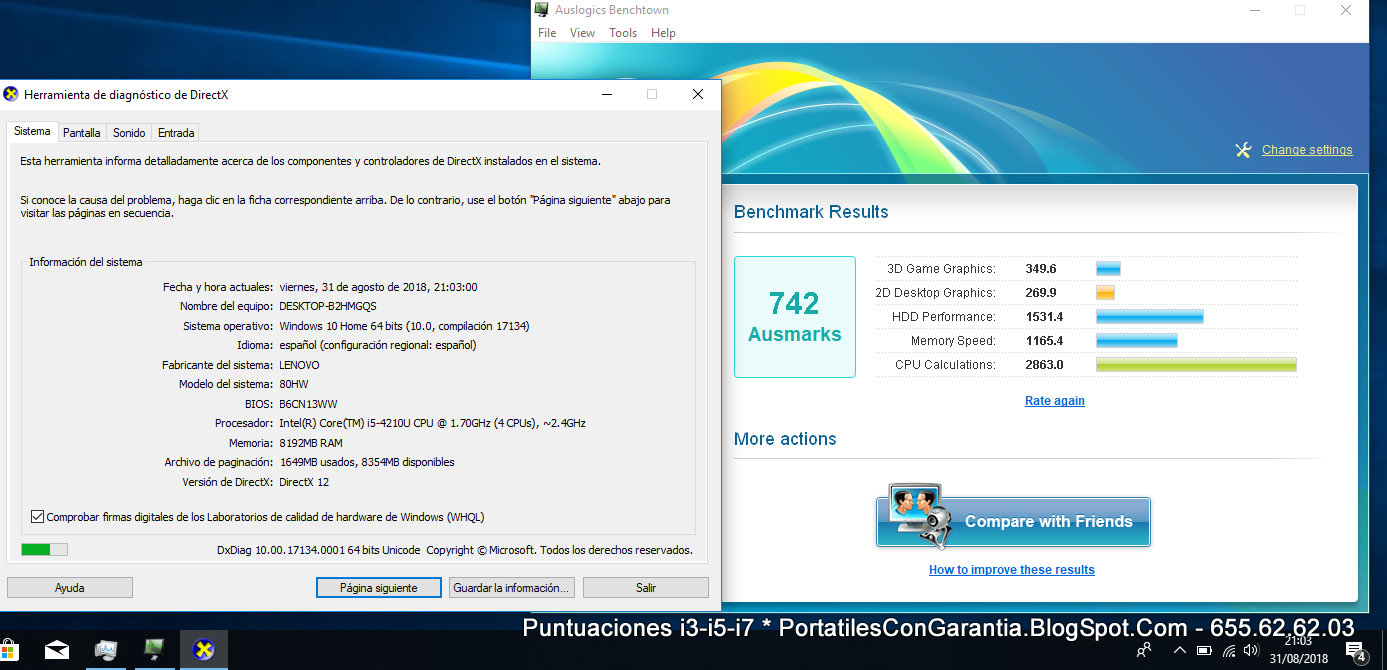Select the system model 80HW
This screenshot has height=670, width=1387.
click(295, 384)
